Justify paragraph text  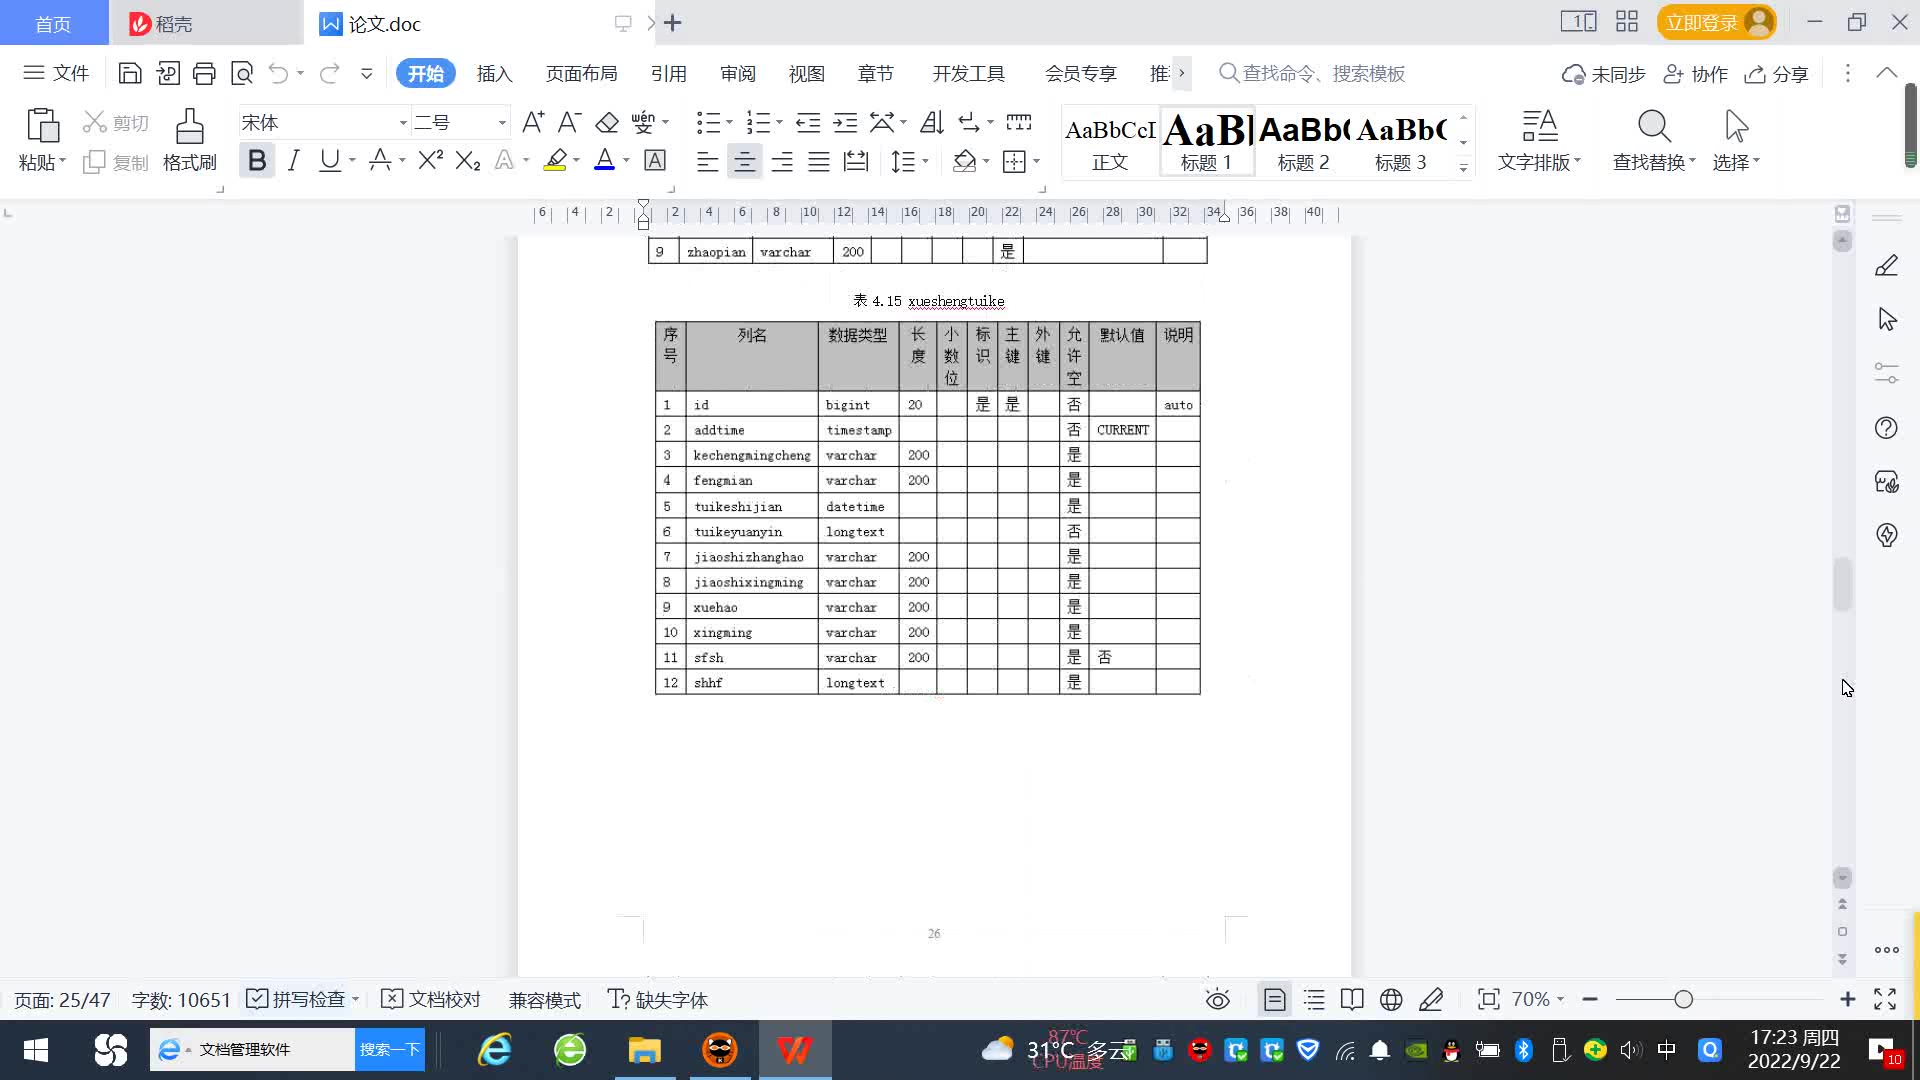click(819, 161)
